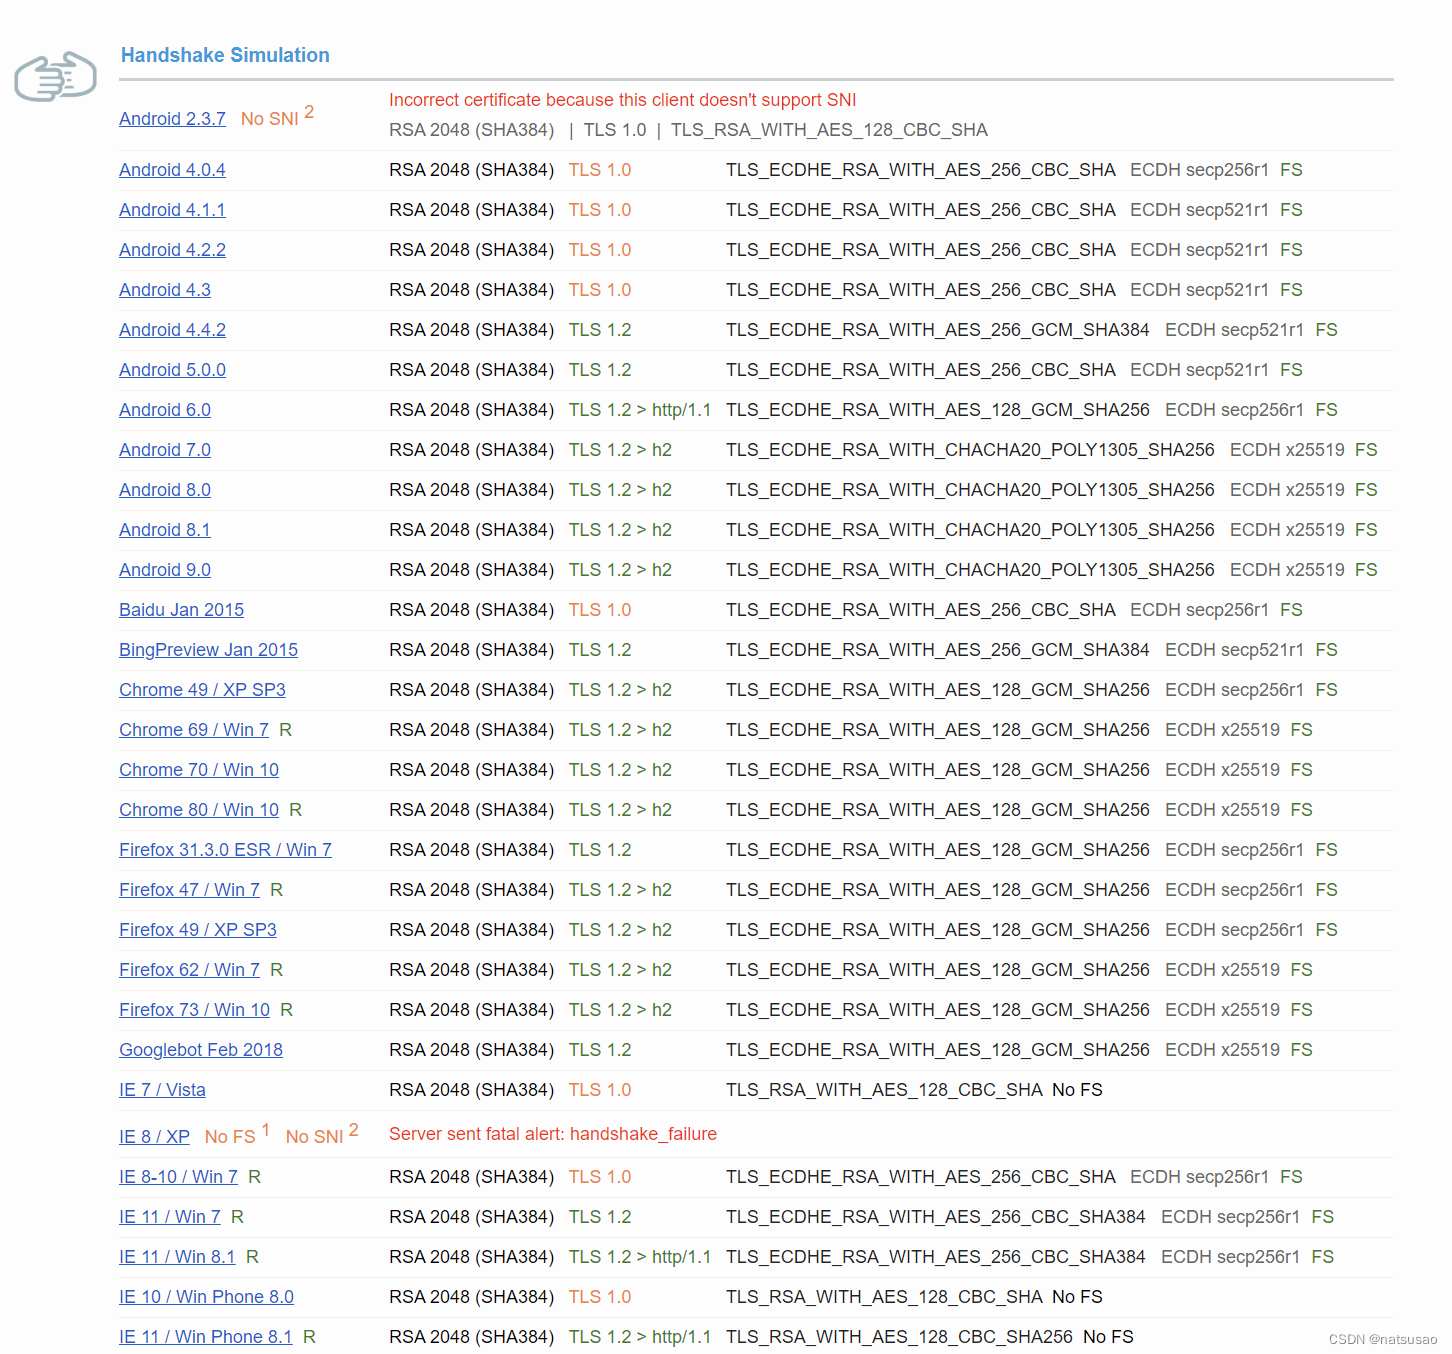Click 'No FS' label beside IE 8 / XP

(230, 1137)
